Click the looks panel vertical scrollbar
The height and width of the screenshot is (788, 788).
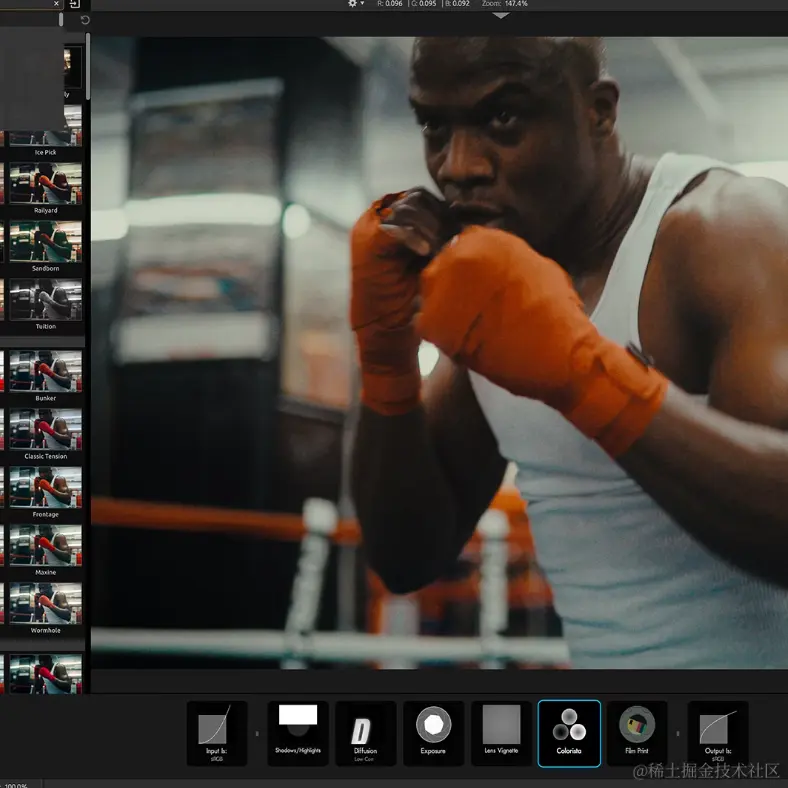click(88, 66)
